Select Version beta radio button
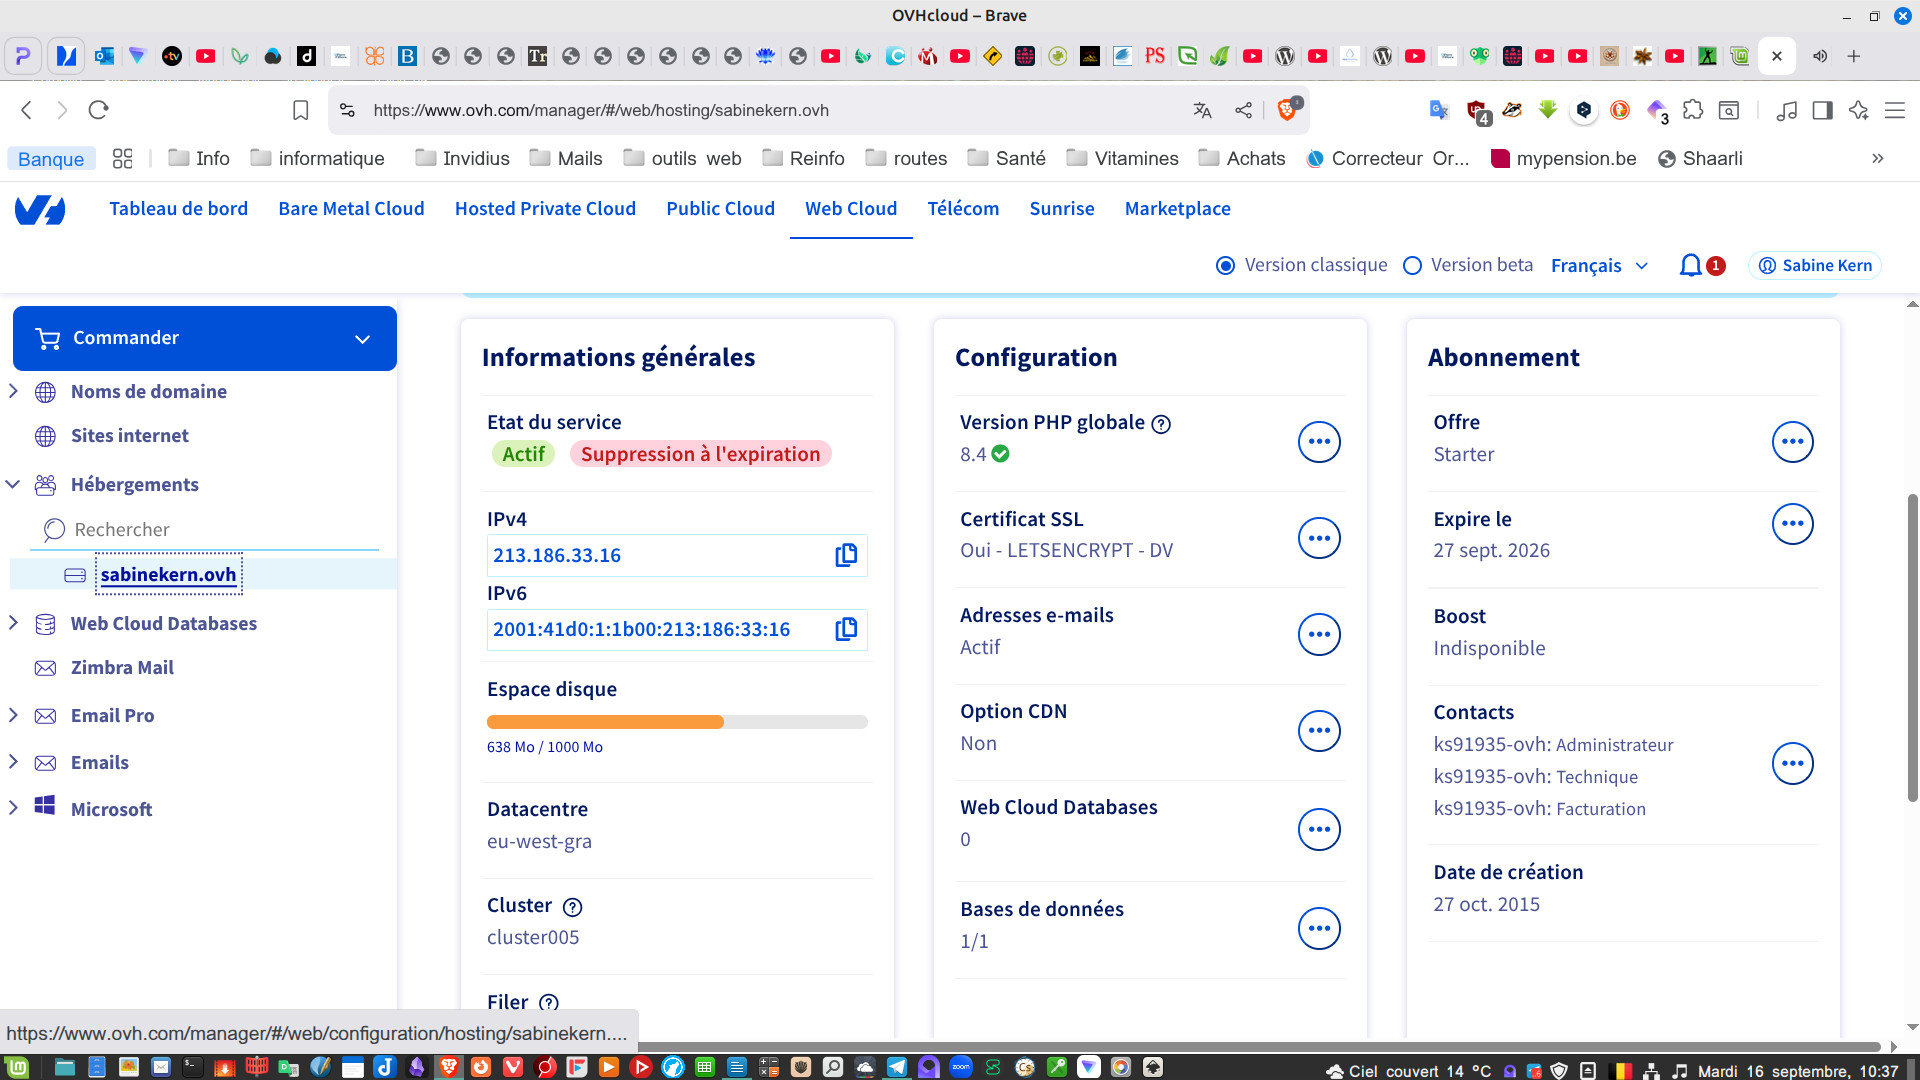1920x1080 pixels. tap(1412, 265)
